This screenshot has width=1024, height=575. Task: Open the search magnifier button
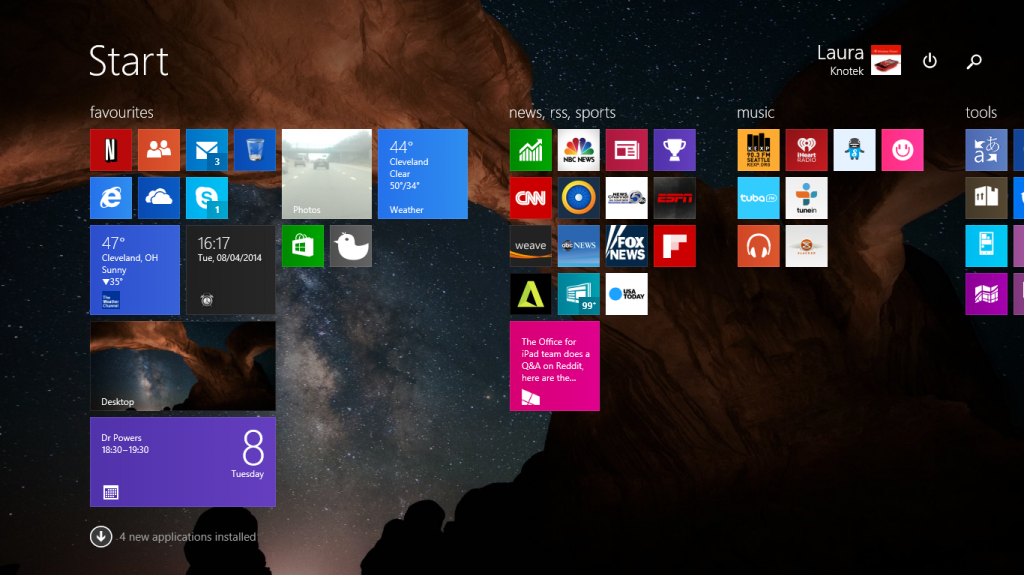point(974,61)
